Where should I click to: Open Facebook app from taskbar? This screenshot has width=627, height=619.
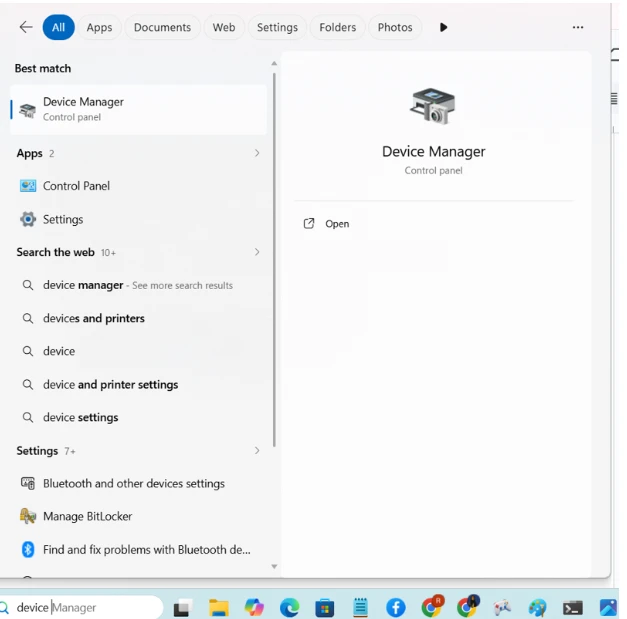pos(396,608)
